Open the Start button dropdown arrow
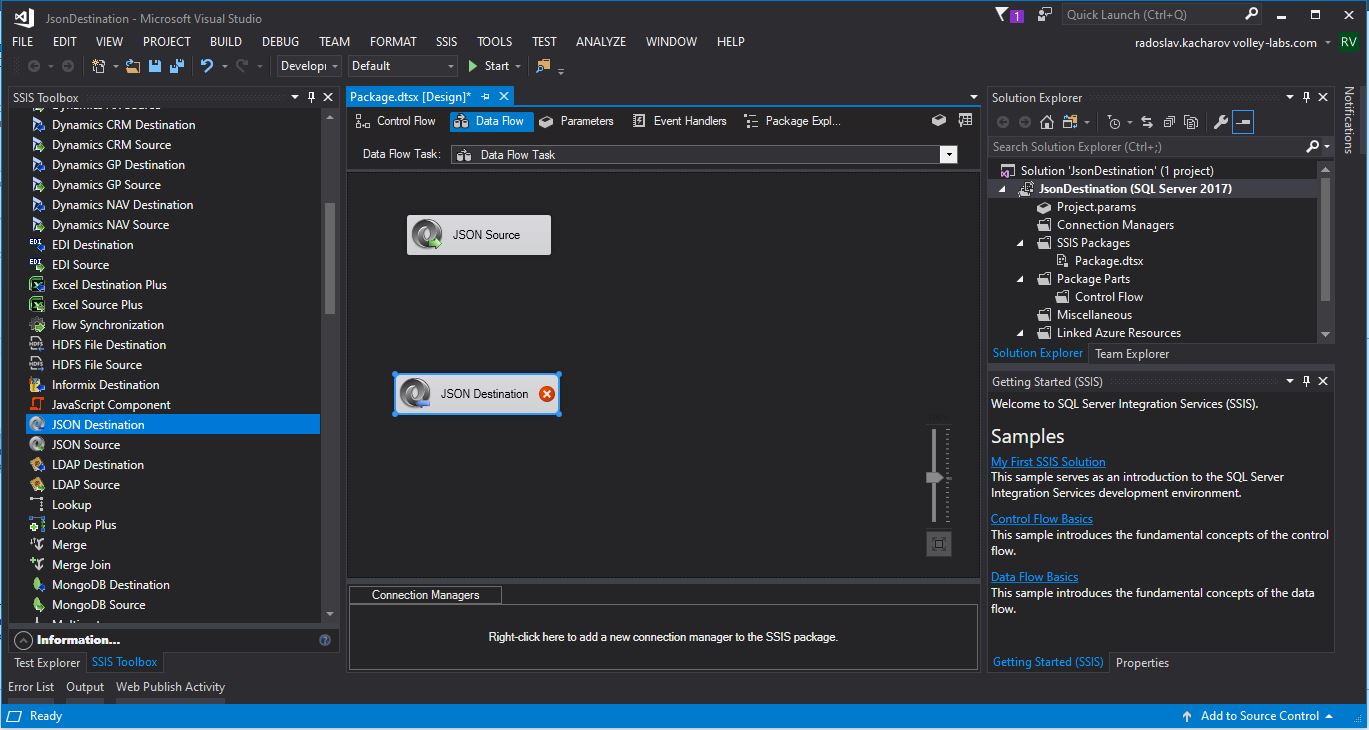The height and width of the screenshot is (730, 1369). pos(517,66)
